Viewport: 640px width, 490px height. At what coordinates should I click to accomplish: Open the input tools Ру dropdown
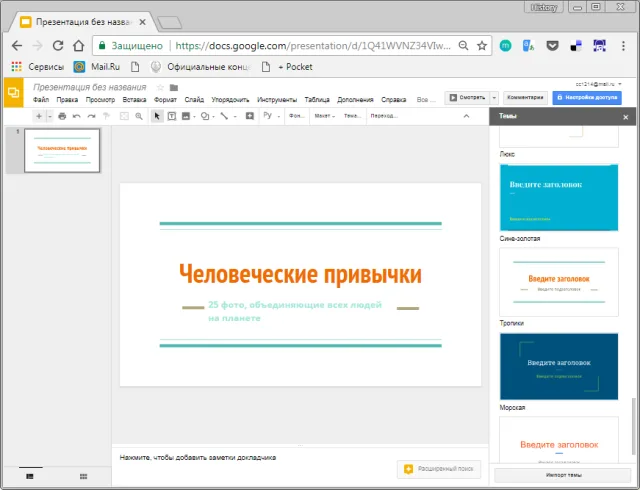pos(271,116)
